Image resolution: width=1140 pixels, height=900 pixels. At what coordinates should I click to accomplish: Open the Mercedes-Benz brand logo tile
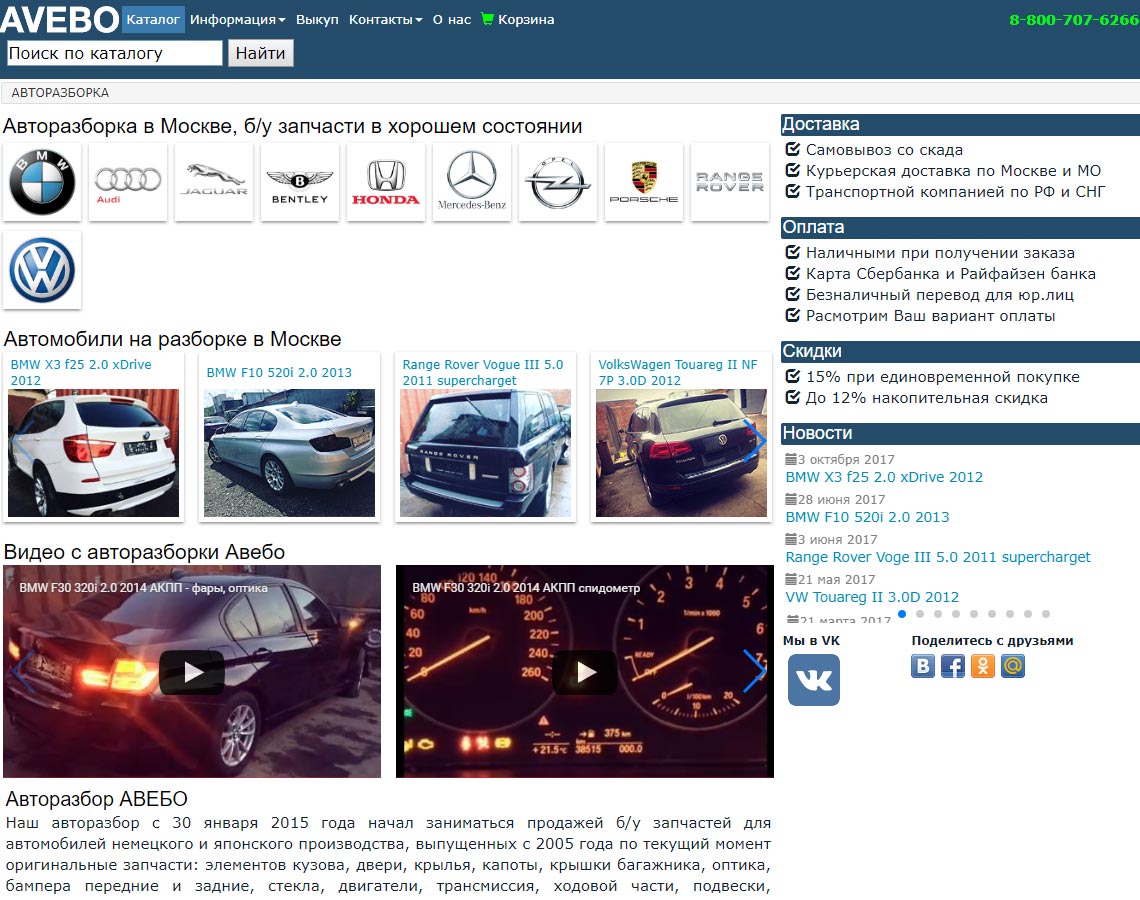(x=472, y=182)
